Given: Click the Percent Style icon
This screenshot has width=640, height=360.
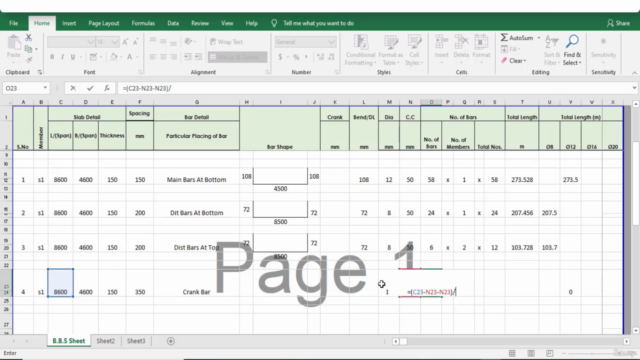Looking at the screenshot, I should (x=296, y=57).
